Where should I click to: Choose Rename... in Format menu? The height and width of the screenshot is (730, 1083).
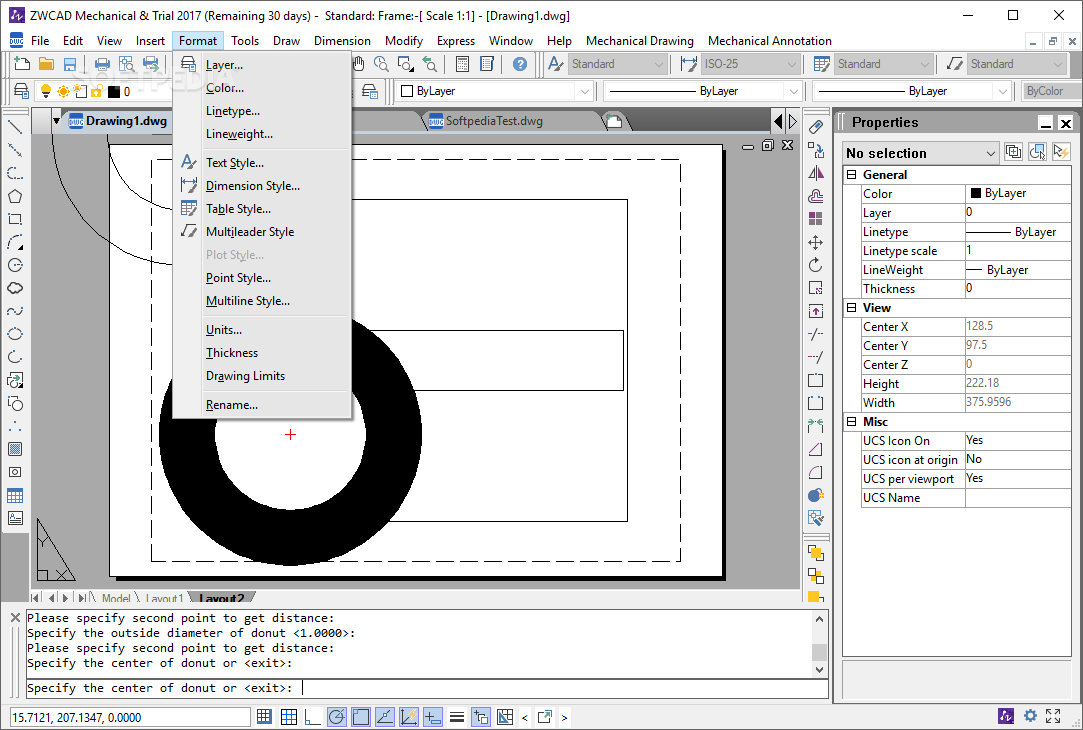(231, 405)
